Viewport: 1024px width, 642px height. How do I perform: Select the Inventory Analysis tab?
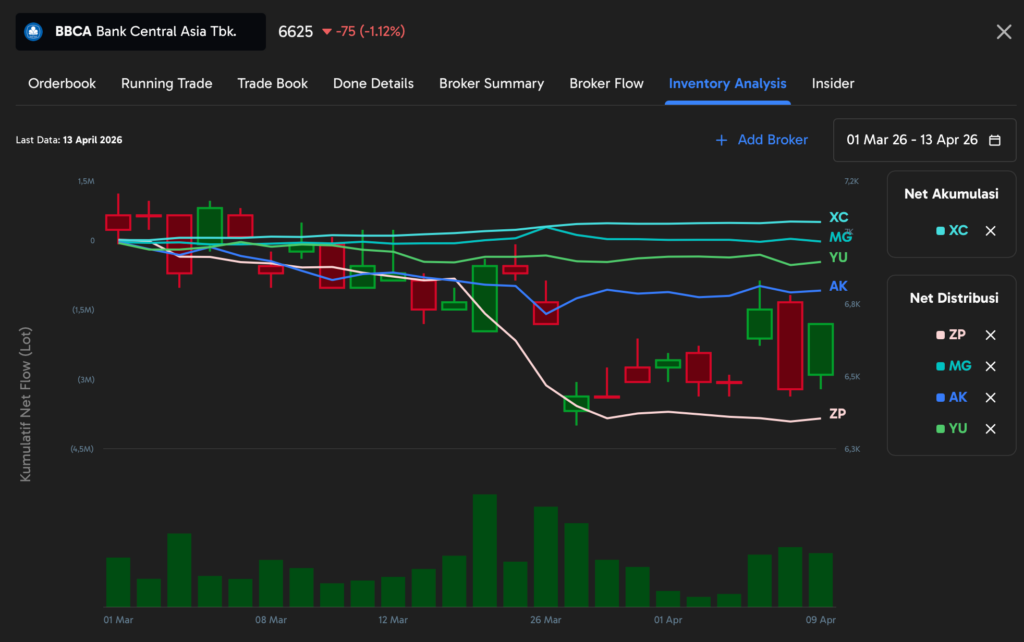(x=728, y=84)
